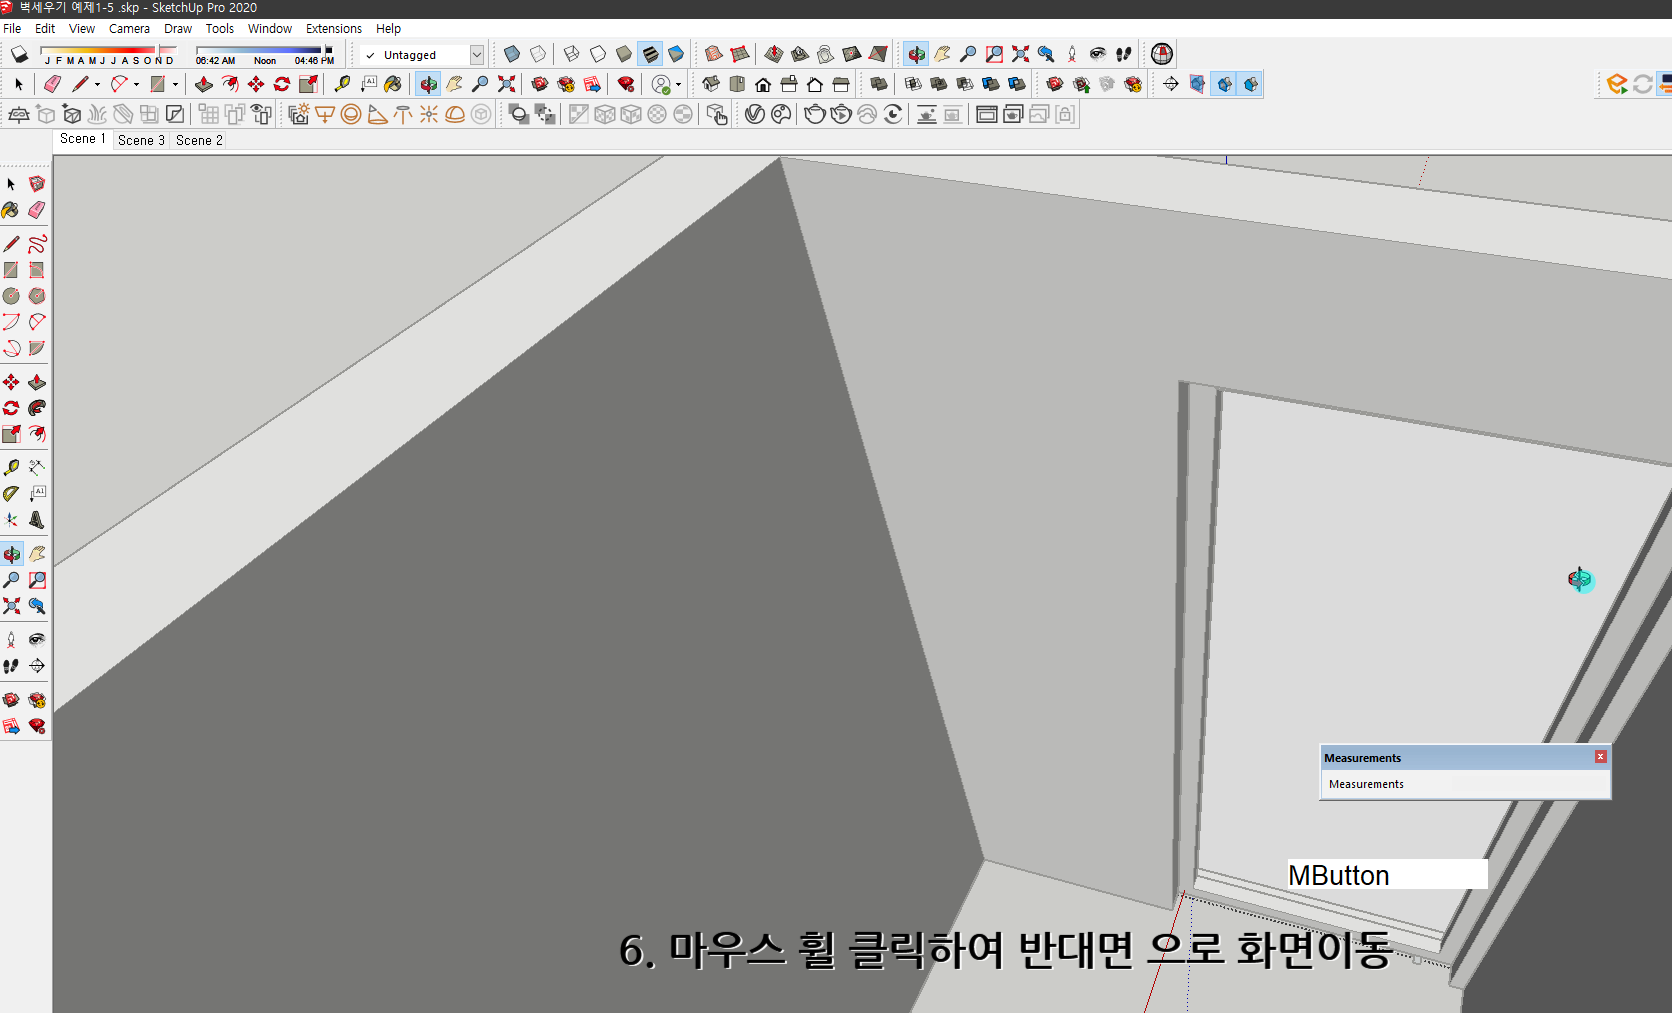Close the Measurements panel
The image size is (1672, 1013).
coord(1600,757)
